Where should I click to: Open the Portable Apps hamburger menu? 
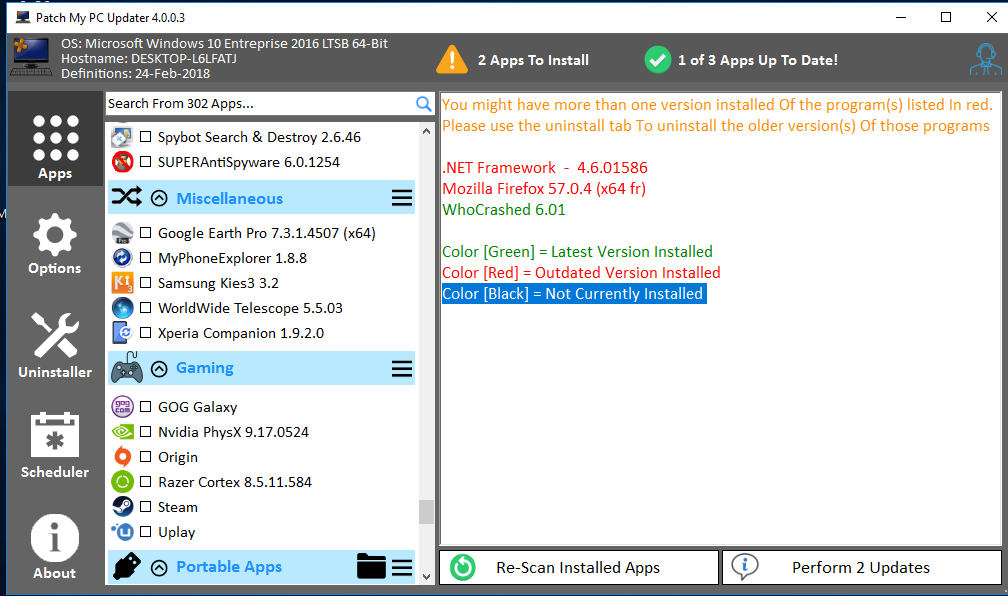402,568
